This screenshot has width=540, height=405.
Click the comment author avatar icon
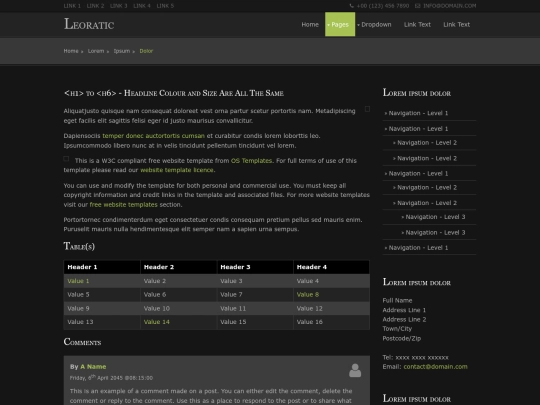pos(355,371)
